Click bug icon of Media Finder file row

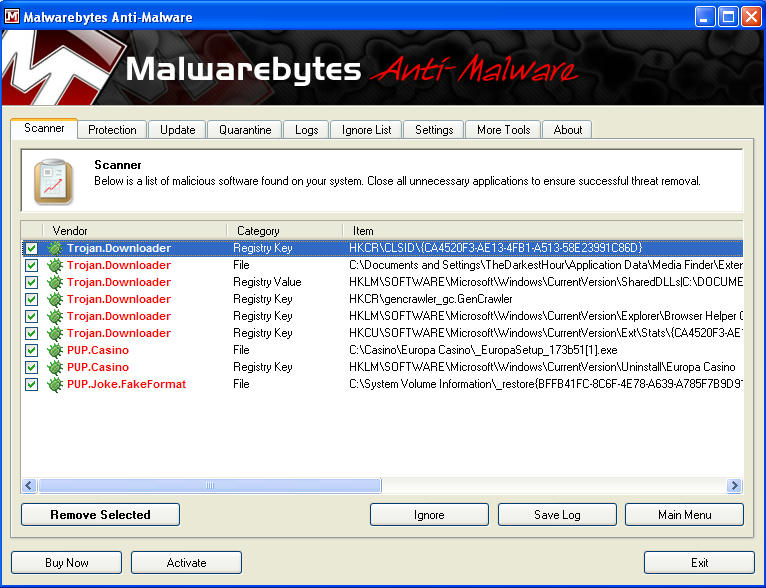click(55, 265)
